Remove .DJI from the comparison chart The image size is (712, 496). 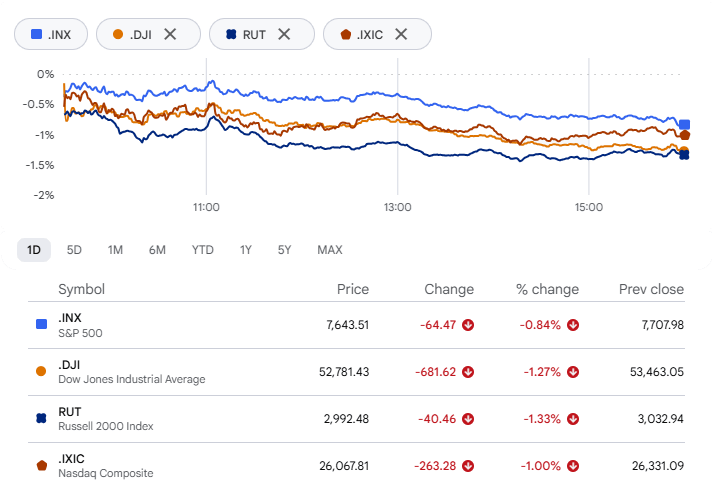[170, 34]
